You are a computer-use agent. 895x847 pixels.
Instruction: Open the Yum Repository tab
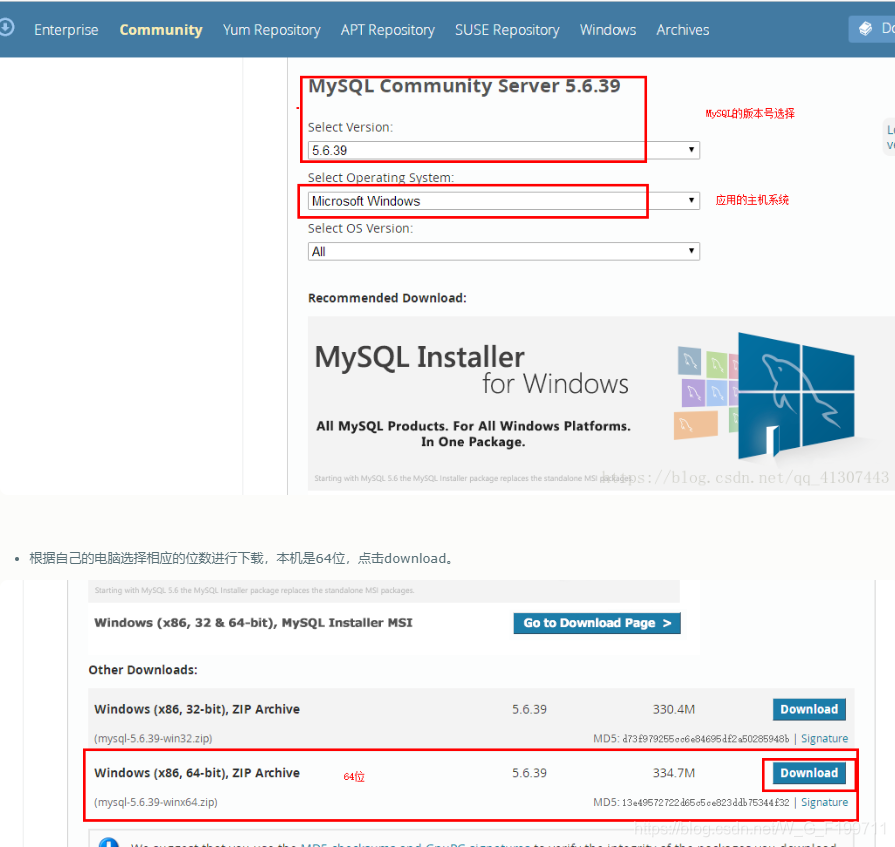(272, 30)
